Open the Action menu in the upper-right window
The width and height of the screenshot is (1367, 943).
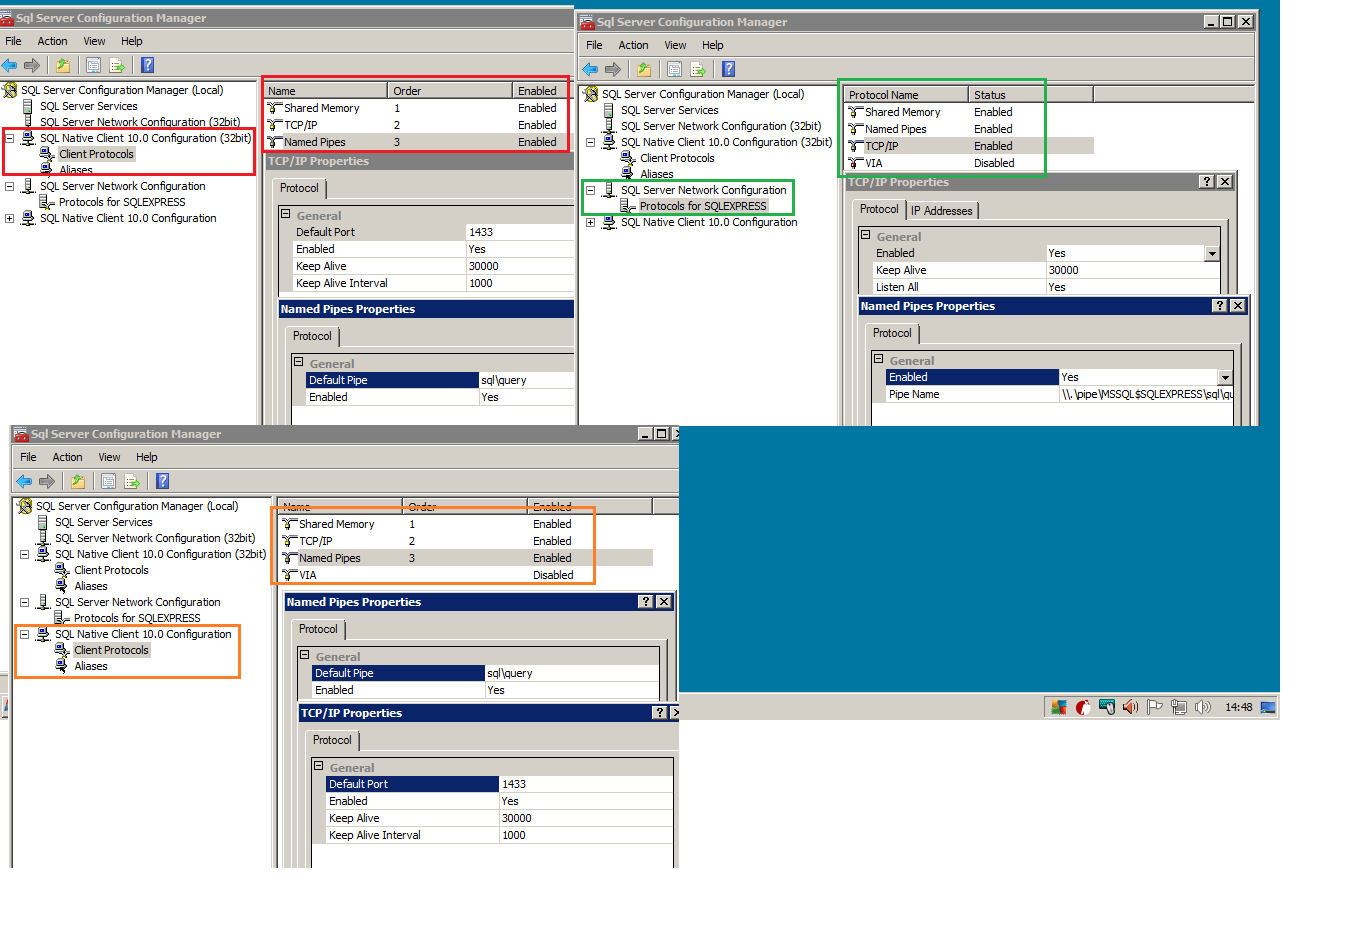tap(633, 45)
